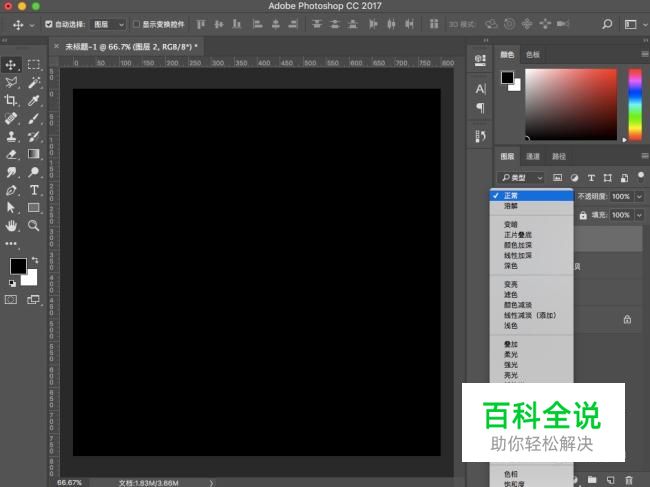Change screen mode icon in toolbox
The image size is (650, 487).
coord(33,299)
